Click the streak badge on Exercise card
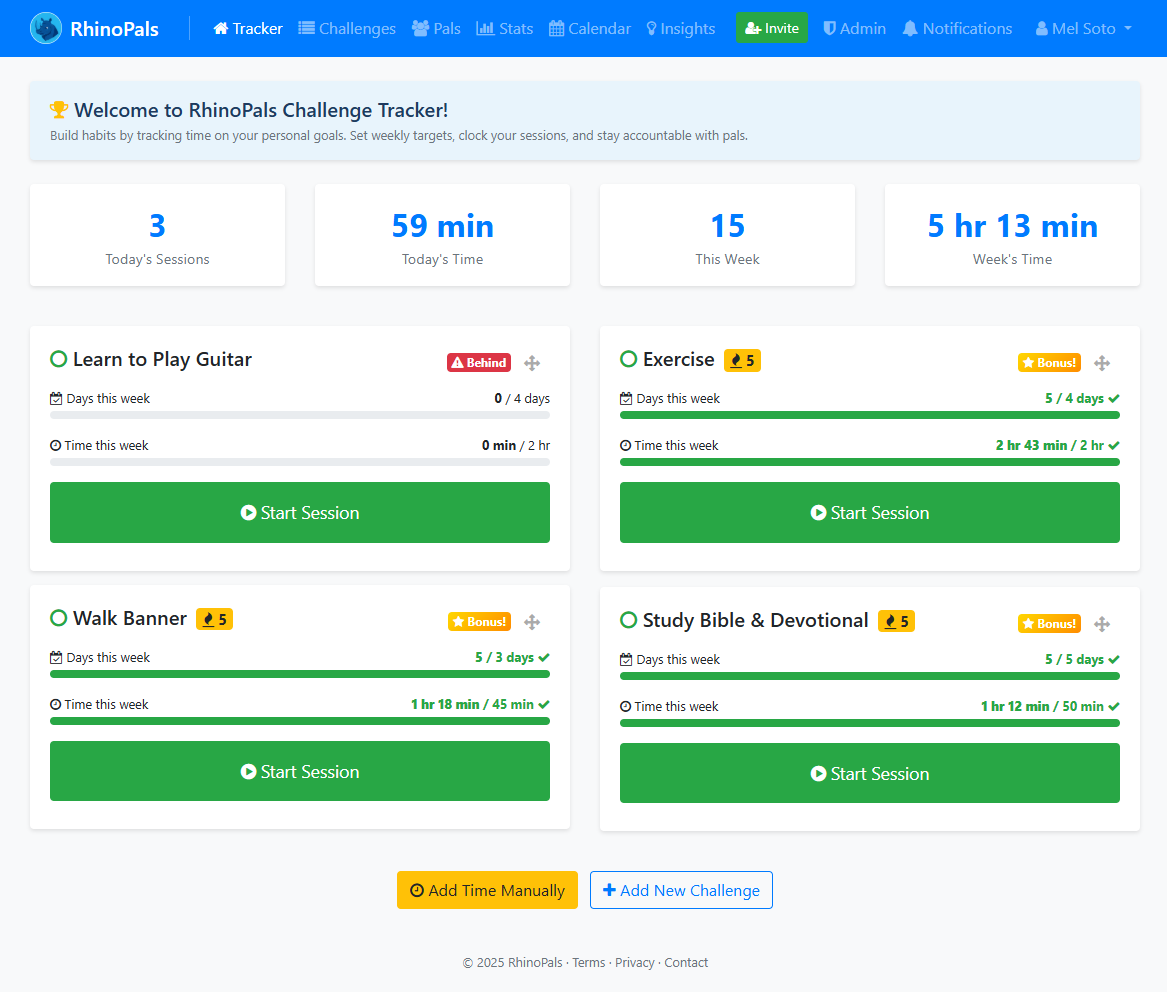The width and height of the screenshot is (1167, 992). point(742,359)
